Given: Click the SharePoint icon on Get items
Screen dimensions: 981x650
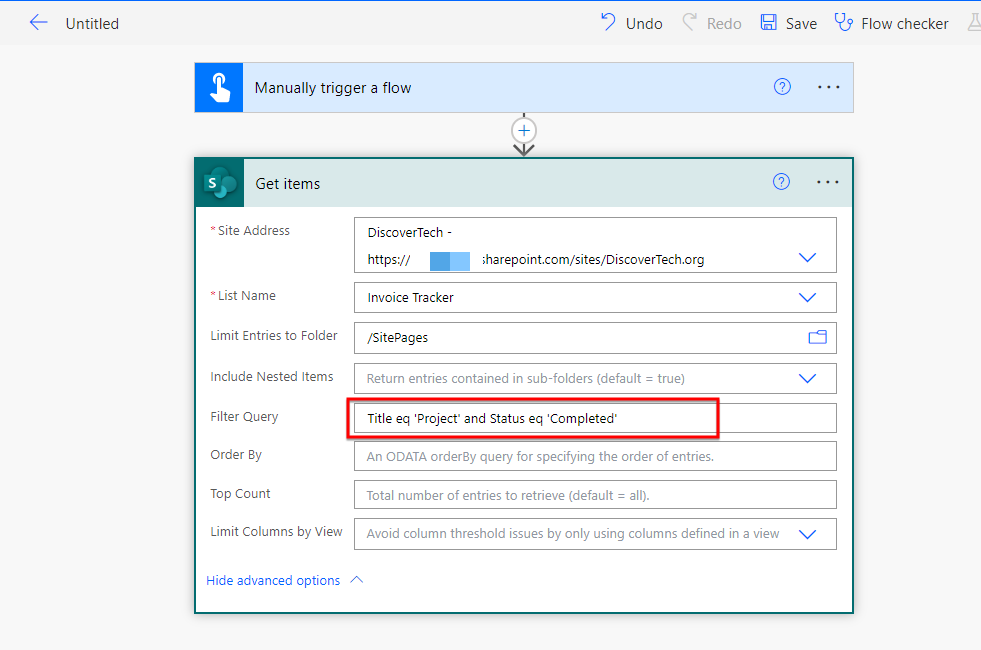Looking at the screenshot, I should [220, 183].
